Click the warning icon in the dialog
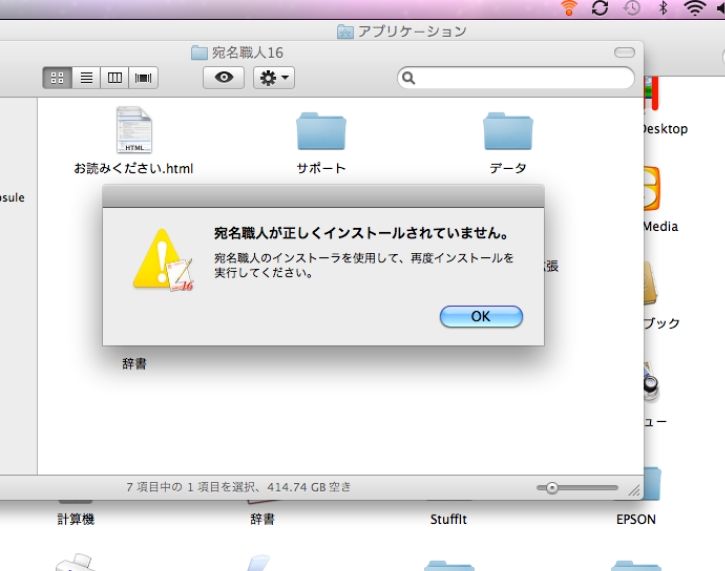 [163, 260]
